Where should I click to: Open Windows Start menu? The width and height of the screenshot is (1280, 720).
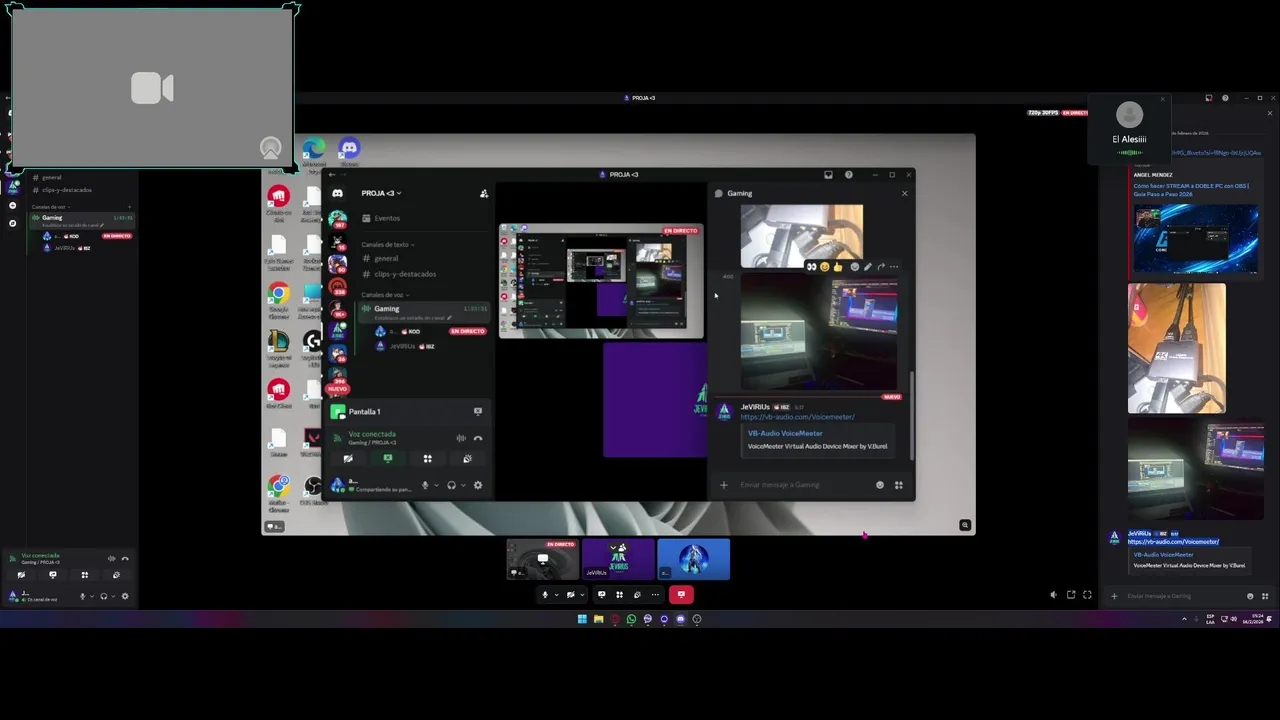click(x=582, y=619)
